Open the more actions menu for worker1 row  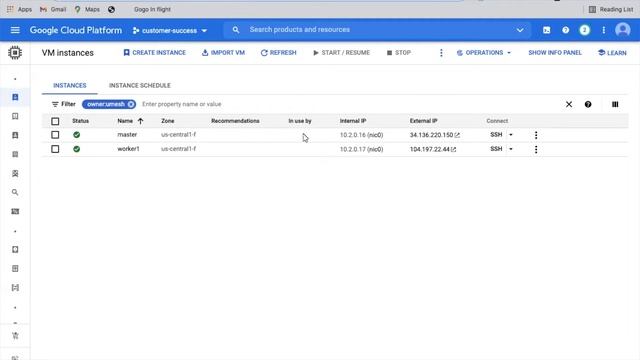[536, 149]
